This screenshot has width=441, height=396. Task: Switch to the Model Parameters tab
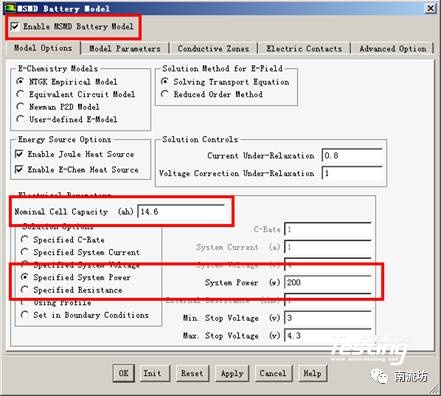coord(125,49)
